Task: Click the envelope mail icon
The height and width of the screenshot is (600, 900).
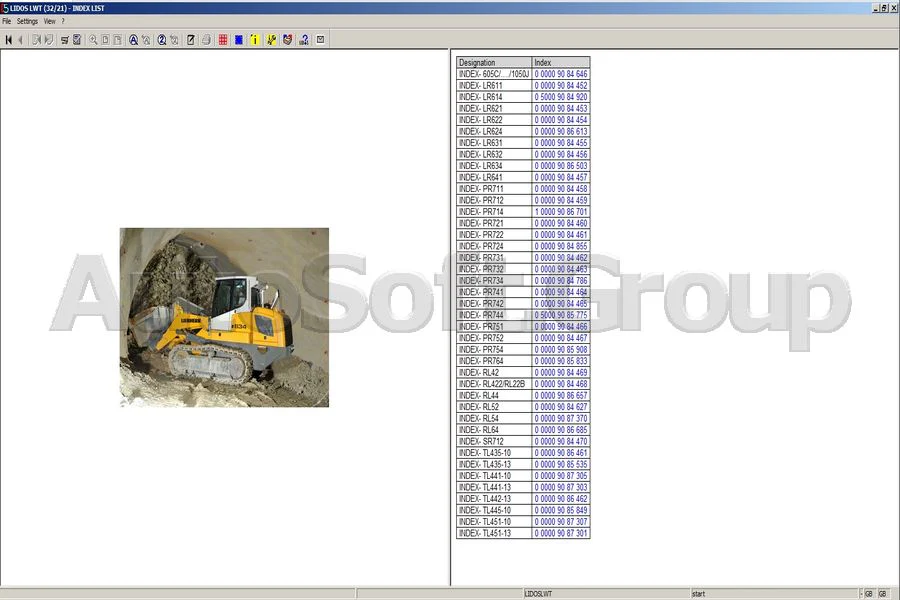Action: 320,39
